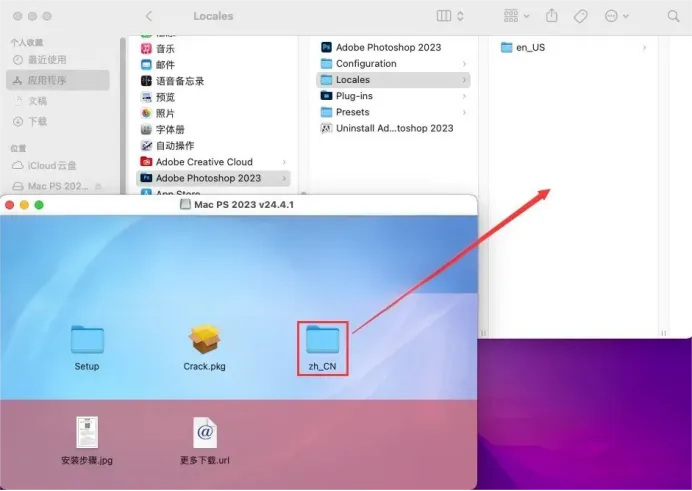Select the 自动操作 app in the list
Image resolution: width=692 pixels, height=491 pixels.
coord(213,146)
